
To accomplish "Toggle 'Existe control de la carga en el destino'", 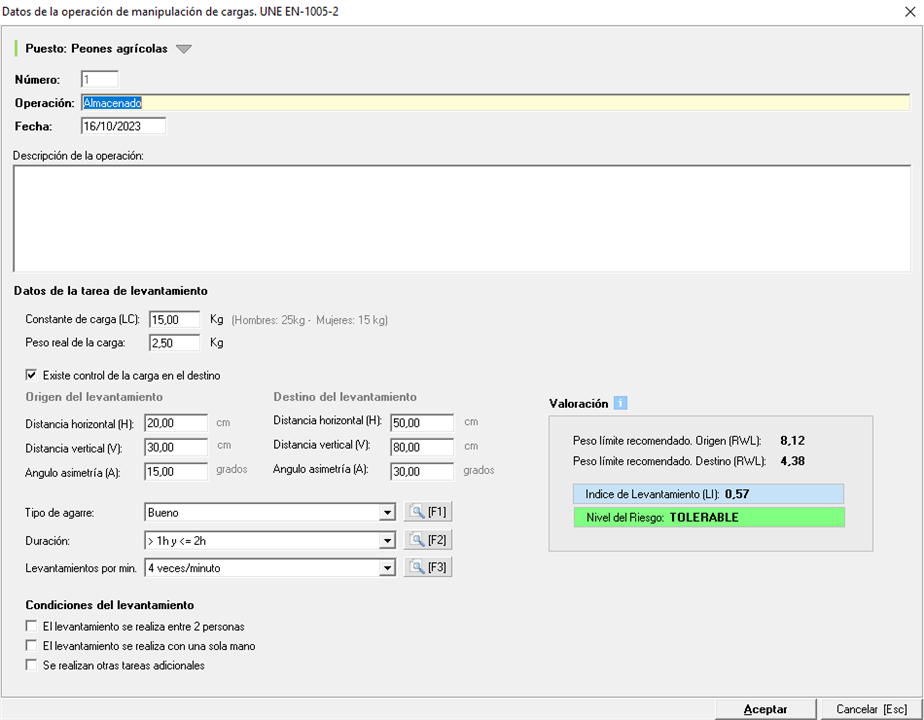I will [x=31, y=376].
